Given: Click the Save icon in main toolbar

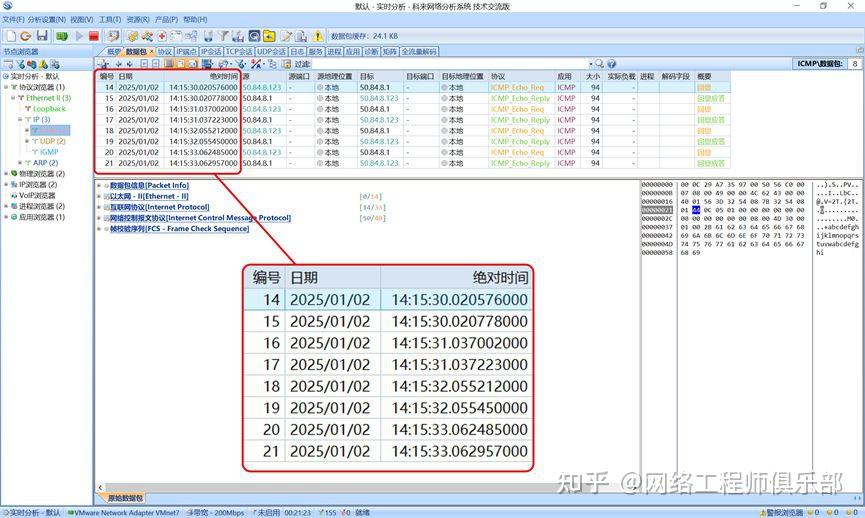Looking at the screenshot, I should [x=44, y=36].
